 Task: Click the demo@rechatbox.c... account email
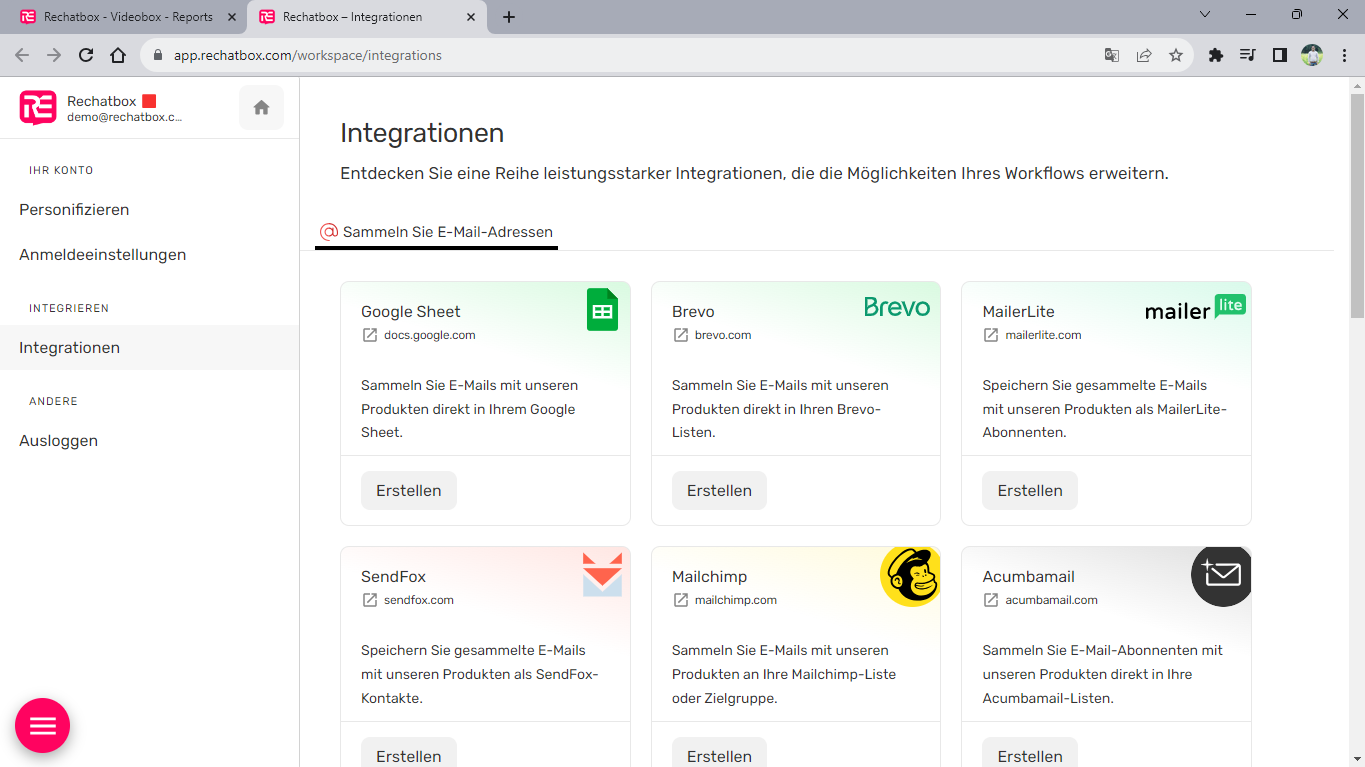coord(125,117)
